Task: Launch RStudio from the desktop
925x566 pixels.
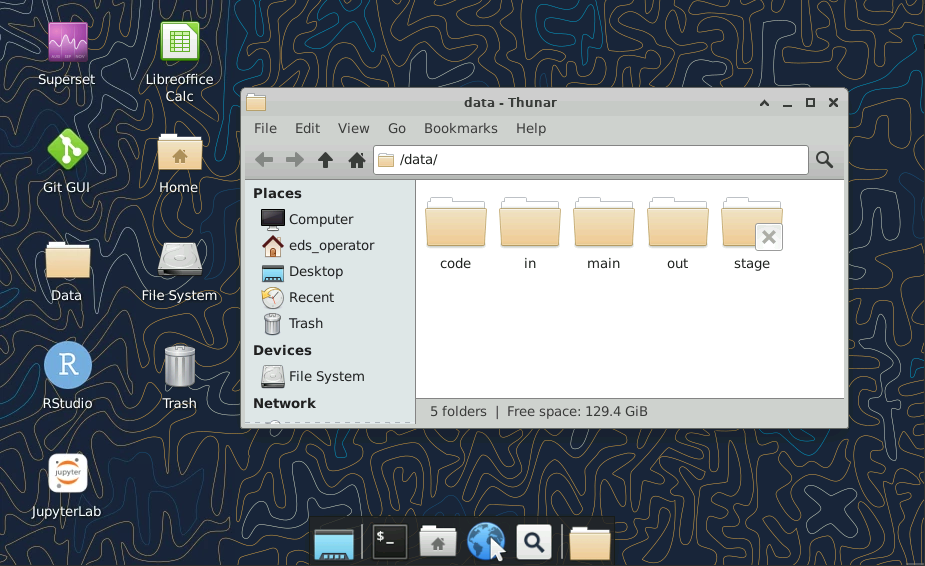Action: coord(68,365)
